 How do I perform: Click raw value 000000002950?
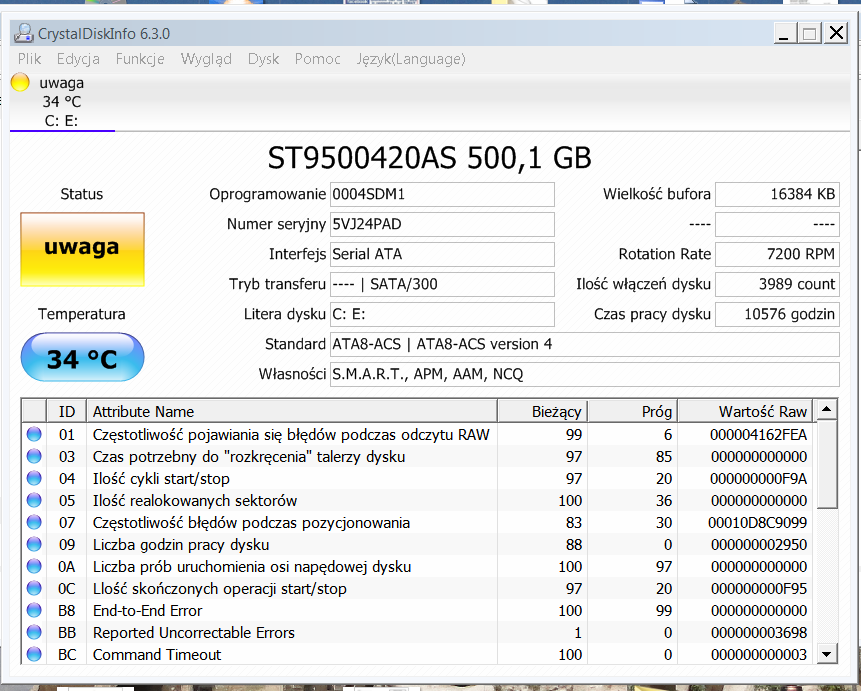759,544
